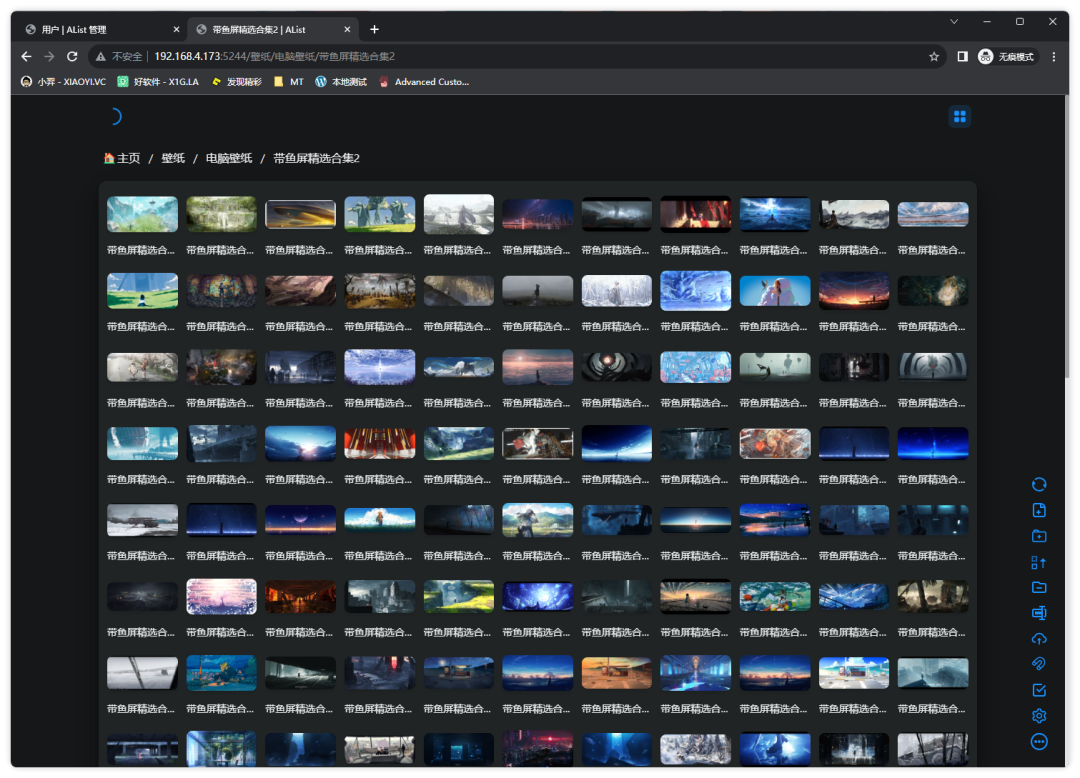This screenshot has height=778, width=1080.
Task: Toggle the multi-select checkbox icon in the toolbar
Action: [1039, 690]
